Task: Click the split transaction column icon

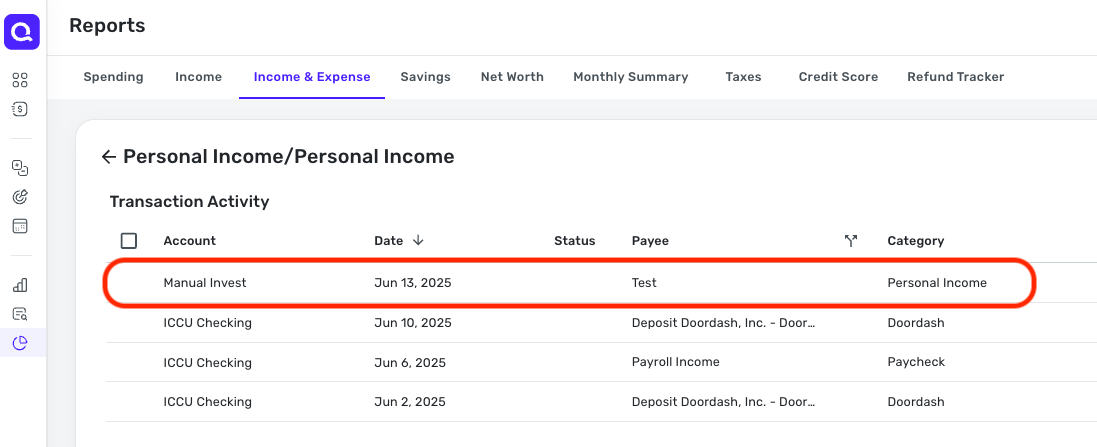Action: (851, 241)
